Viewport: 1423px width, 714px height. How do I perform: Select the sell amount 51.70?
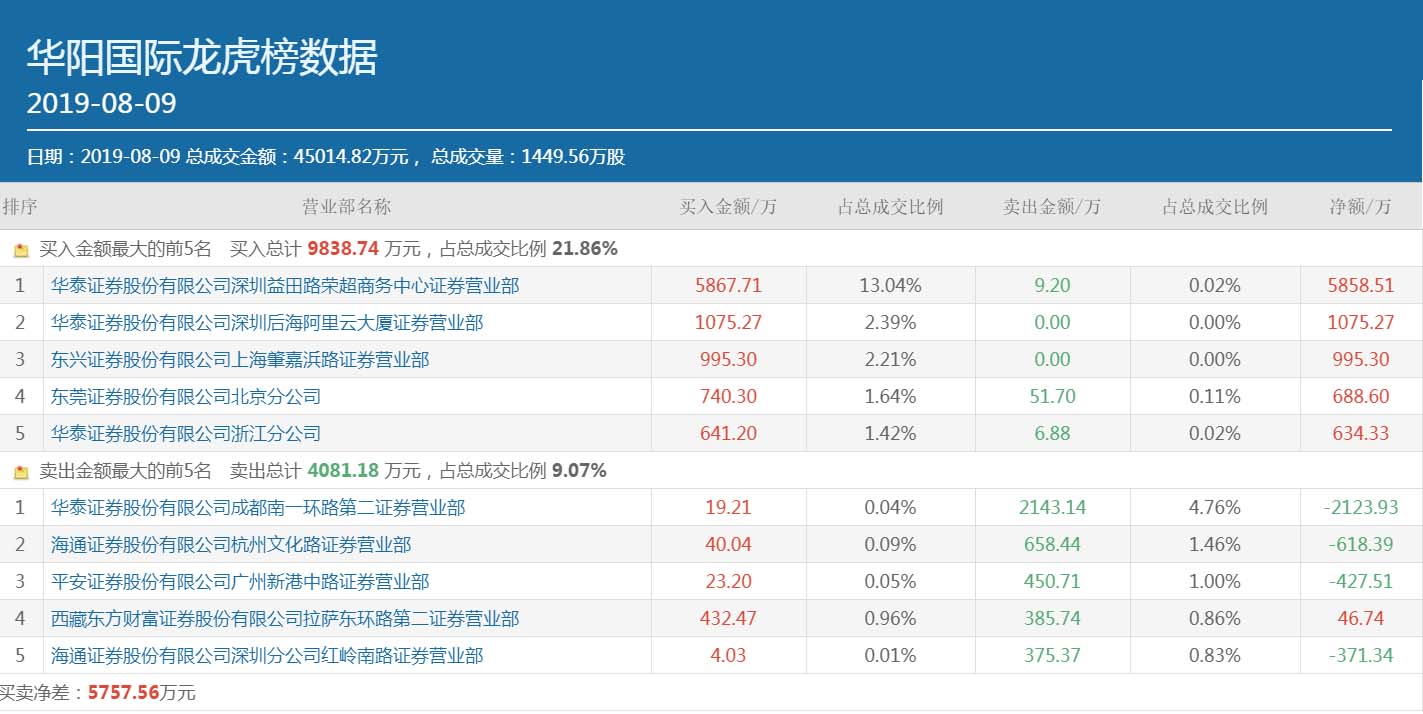point(1052,397)
